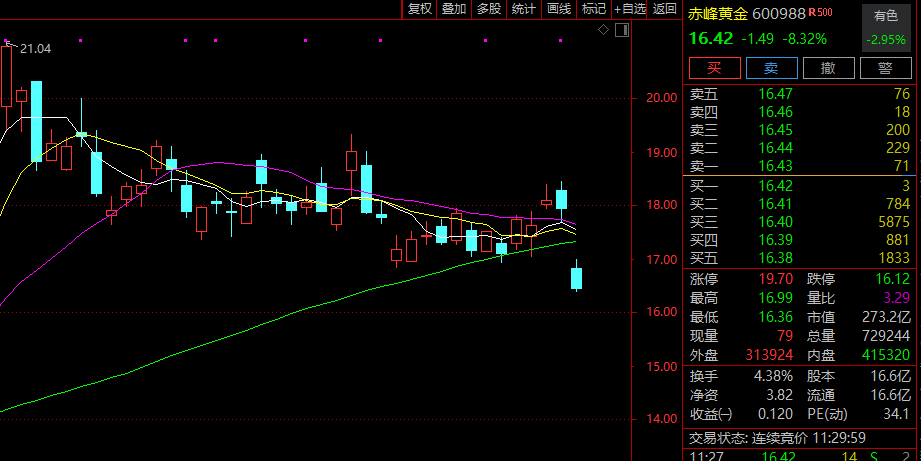Click the 跌停 value 16.12
921x461 pixels.
pyautogui.click(x=892, y=279)
